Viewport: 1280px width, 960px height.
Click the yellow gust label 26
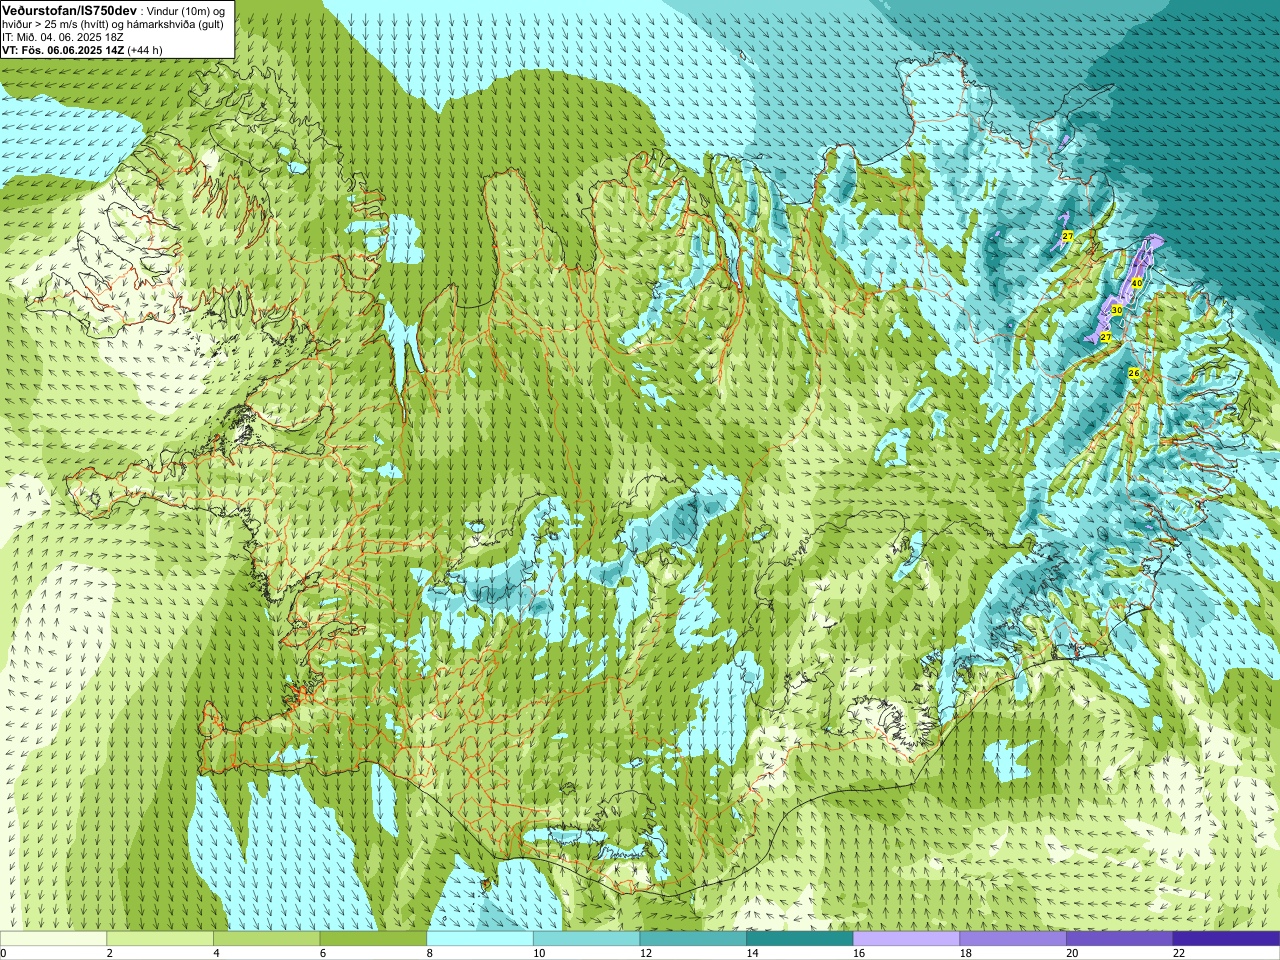coord(1134,373)
